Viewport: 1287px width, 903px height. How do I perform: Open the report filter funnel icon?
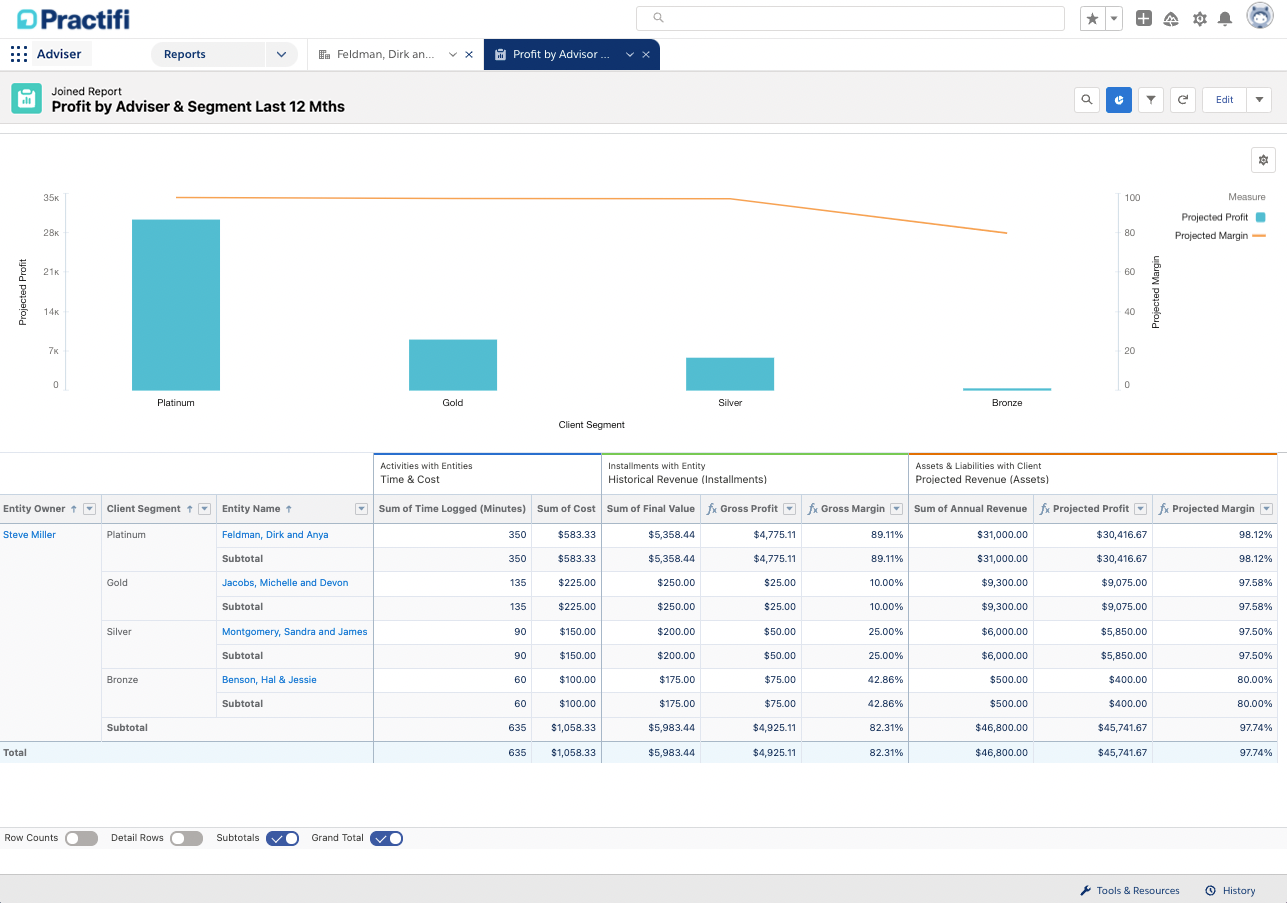pyautogui.click(x=1151, y=100)
